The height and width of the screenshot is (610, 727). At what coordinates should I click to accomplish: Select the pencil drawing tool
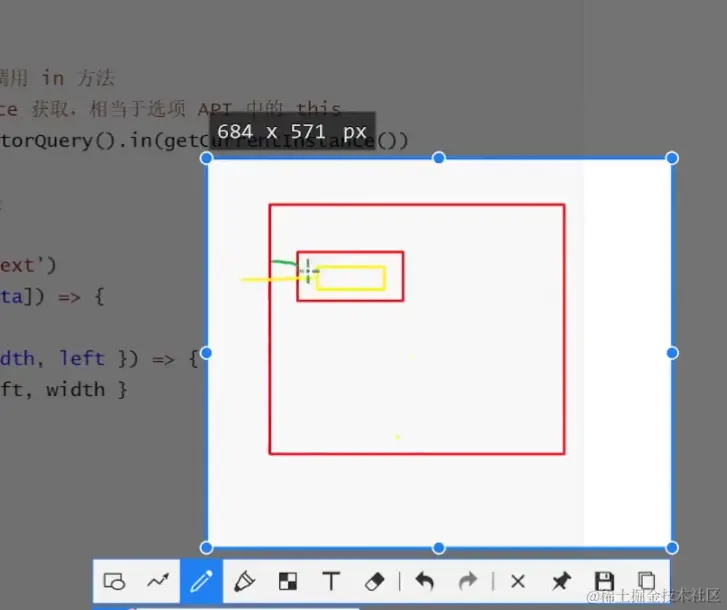pyautogui.click(x=202, y=581)
